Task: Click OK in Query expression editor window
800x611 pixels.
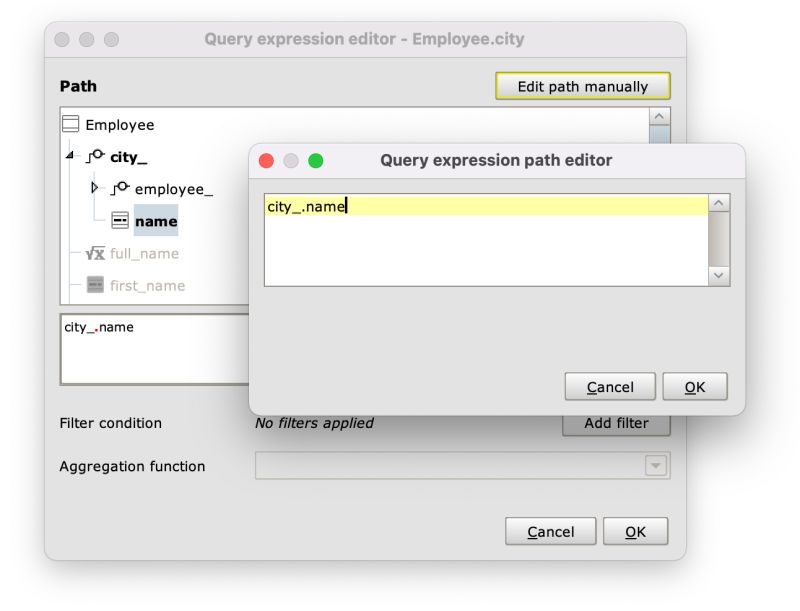Action: click(635, 531)
